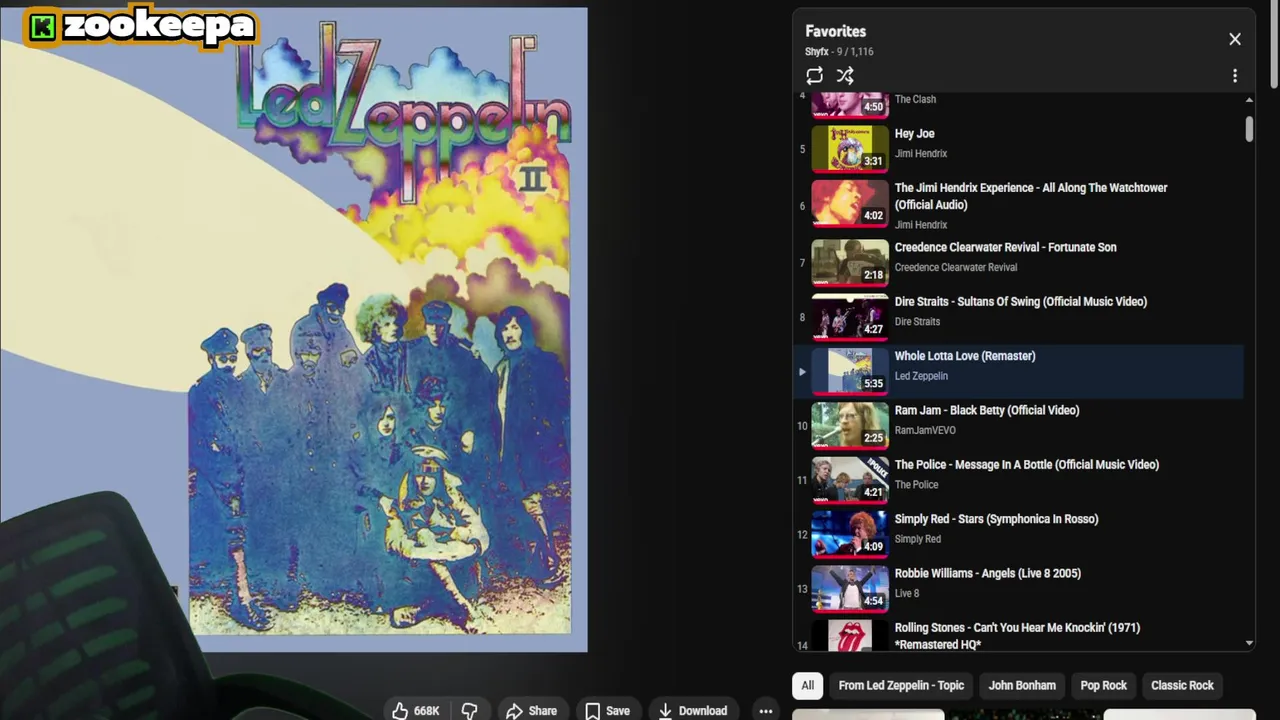The height and width of the screenshot is (720, 1280).
Task: Click Ram Jam - Black Betty title
Action: coord(986,410)
